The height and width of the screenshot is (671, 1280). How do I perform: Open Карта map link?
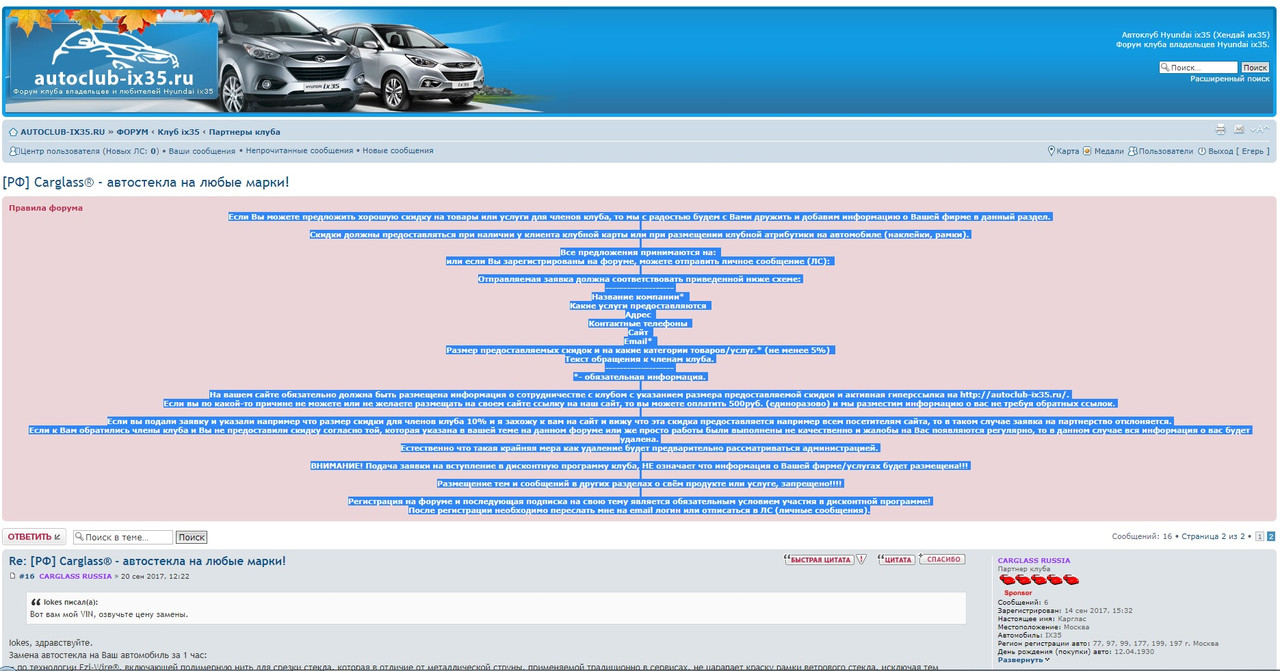pyautogui.click(x=1068, y=152)
